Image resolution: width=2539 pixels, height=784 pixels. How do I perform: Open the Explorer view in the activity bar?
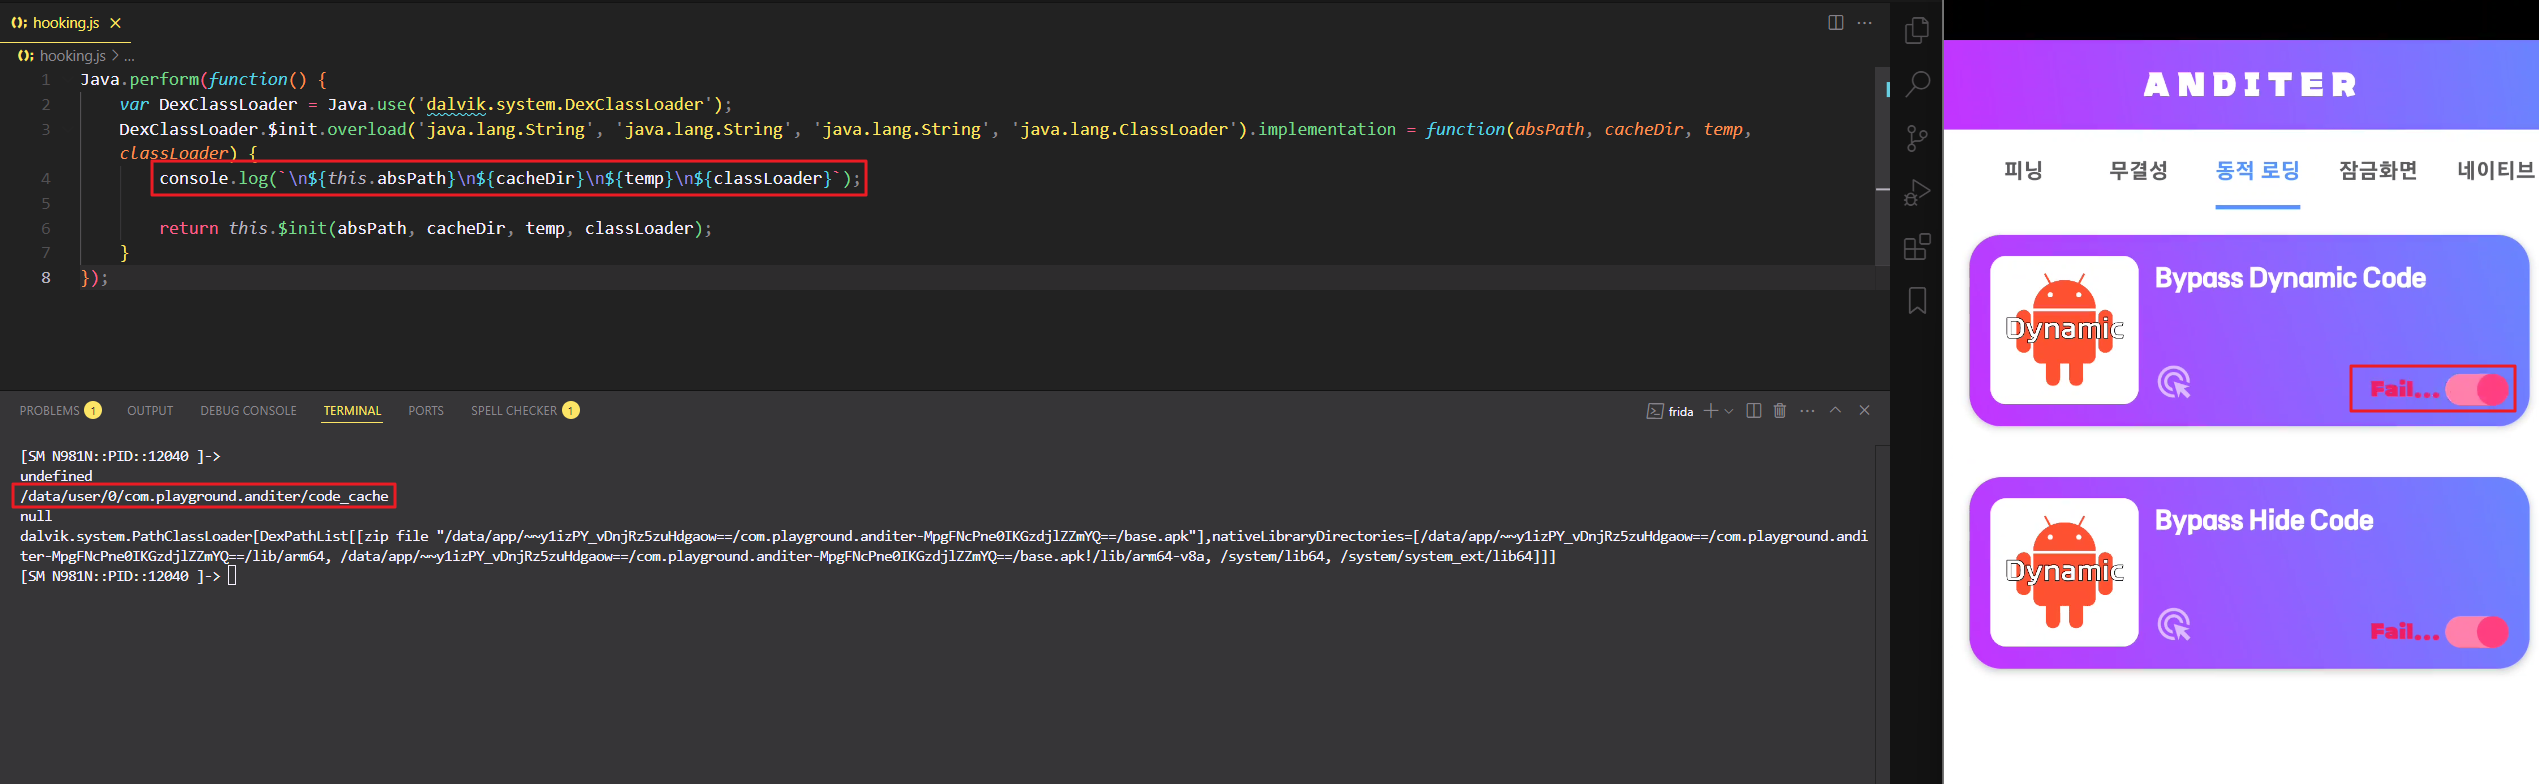1917,30
